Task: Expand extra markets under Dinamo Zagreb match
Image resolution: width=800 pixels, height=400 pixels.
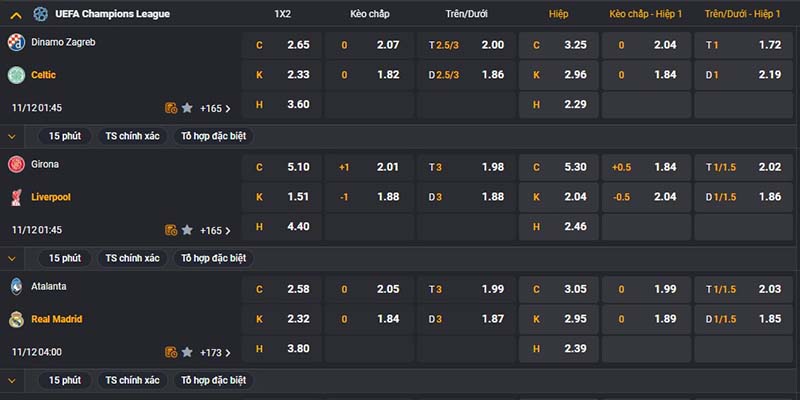Action: [12, 137]
